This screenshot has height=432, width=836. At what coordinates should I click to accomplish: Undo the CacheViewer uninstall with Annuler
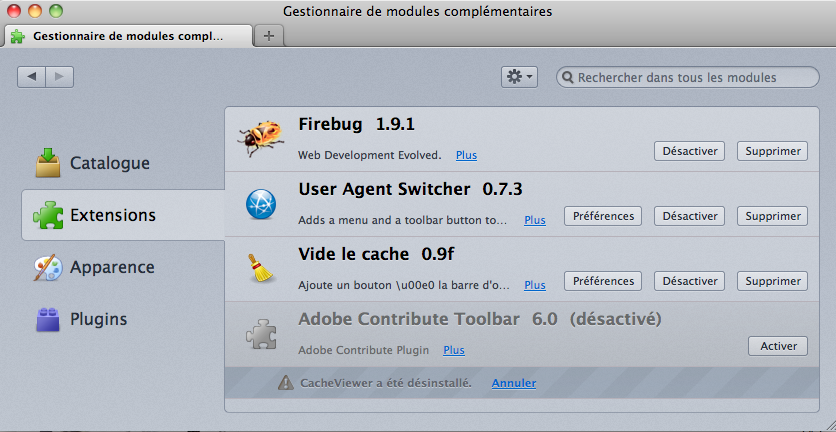click(x=514, y=383)
